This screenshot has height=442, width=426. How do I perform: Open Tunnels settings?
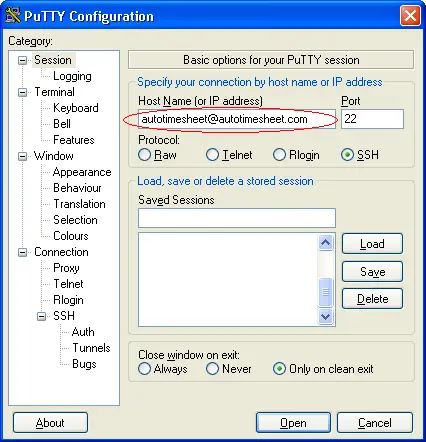[91, 348]
